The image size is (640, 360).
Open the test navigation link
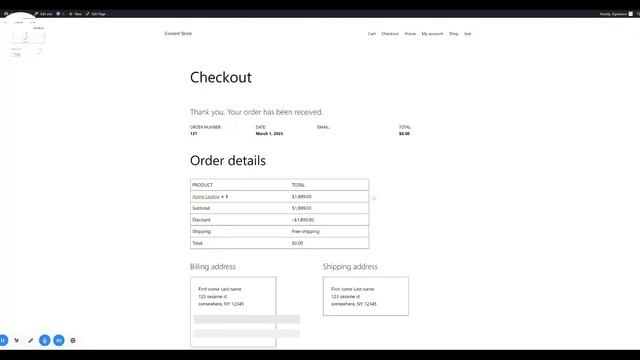(x=467, y=34)
